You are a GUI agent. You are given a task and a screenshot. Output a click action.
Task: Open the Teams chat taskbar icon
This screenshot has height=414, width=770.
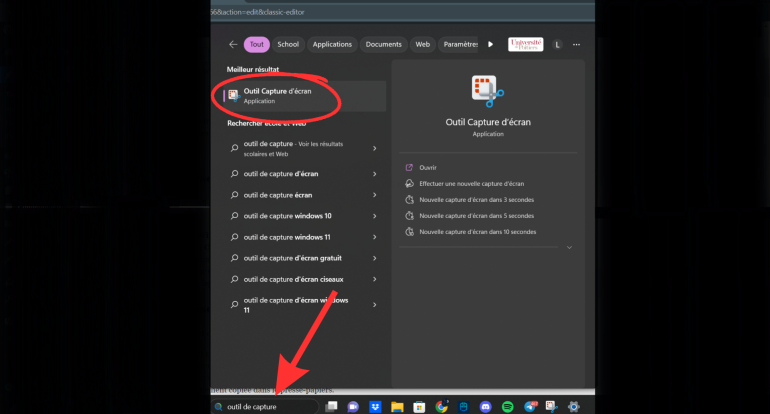pos(353,407)
